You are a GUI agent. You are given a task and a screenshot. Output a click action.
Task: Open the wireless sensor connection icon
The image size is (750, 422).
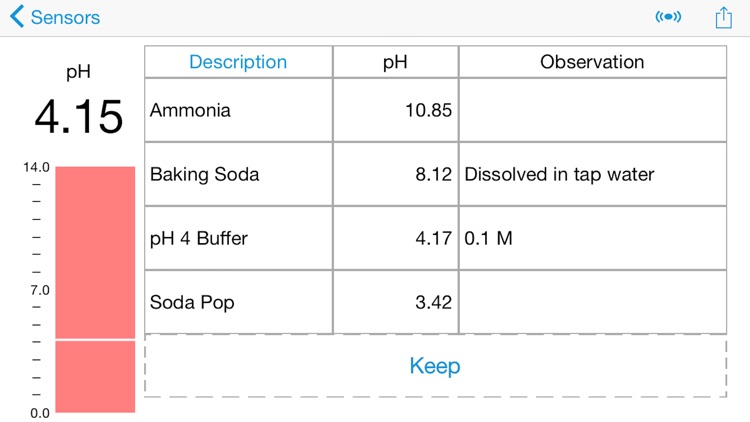(668, 17)
